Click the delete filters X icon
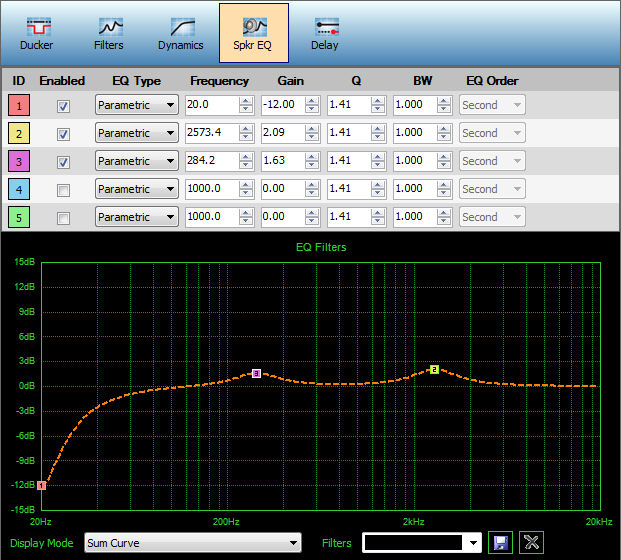This screenshot has height=560, width=621. pos(531,542)
